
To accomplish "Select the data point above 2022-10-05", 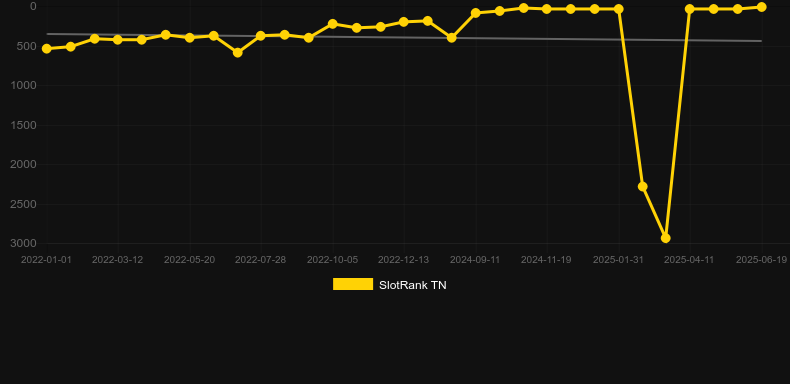I will point(333,24).
